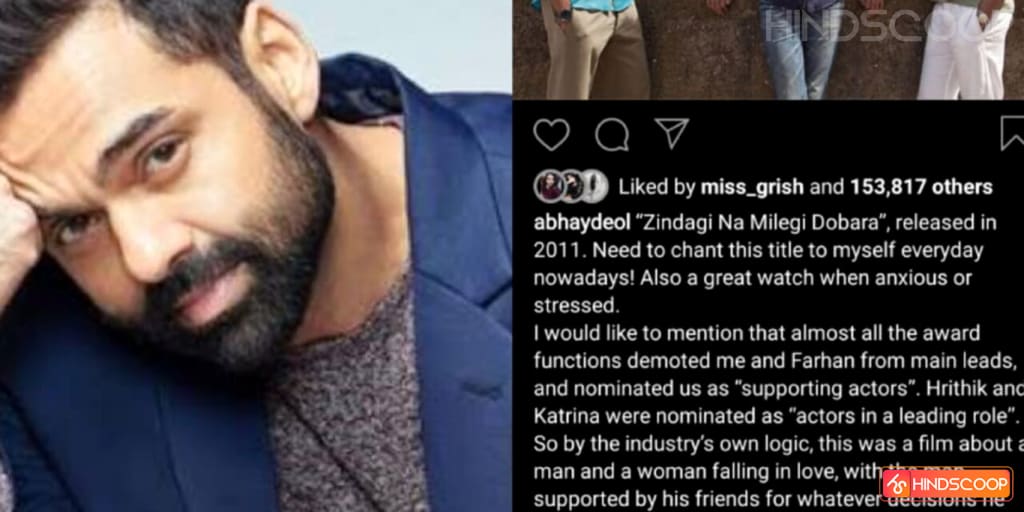Save post with the bookmark icon
Screen dimensions: 1024x512
coord(1012,134)
